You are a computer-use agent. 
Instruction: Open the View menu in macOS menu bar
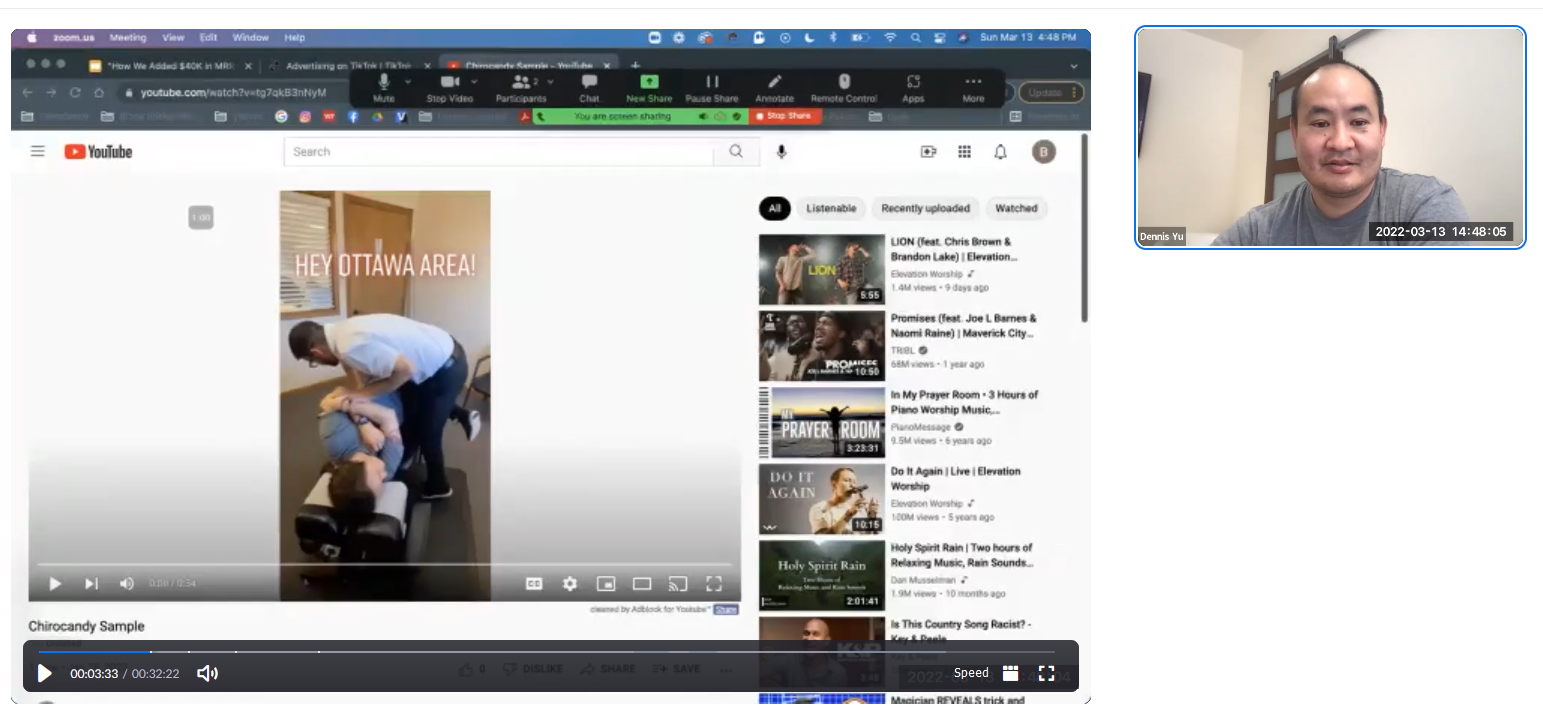tap(173, 38)
